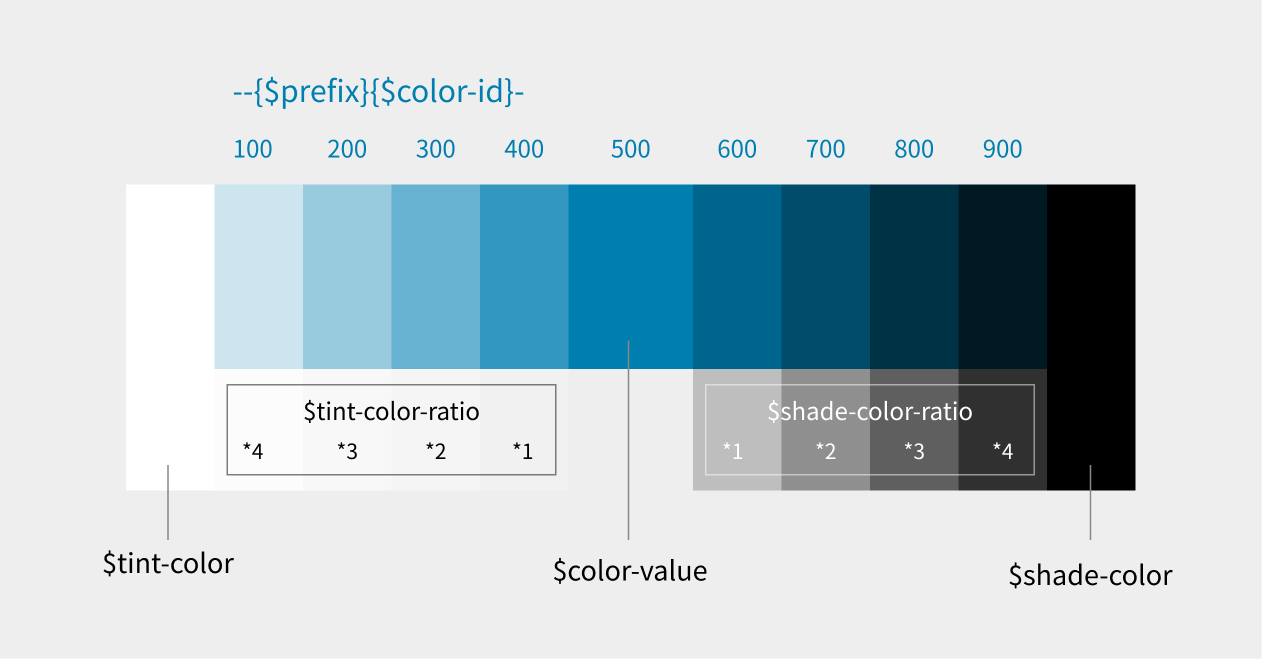Choose the 800 dark navy swatch
The width and height of the screenshot is (1262, 659).
click(914, 276)
